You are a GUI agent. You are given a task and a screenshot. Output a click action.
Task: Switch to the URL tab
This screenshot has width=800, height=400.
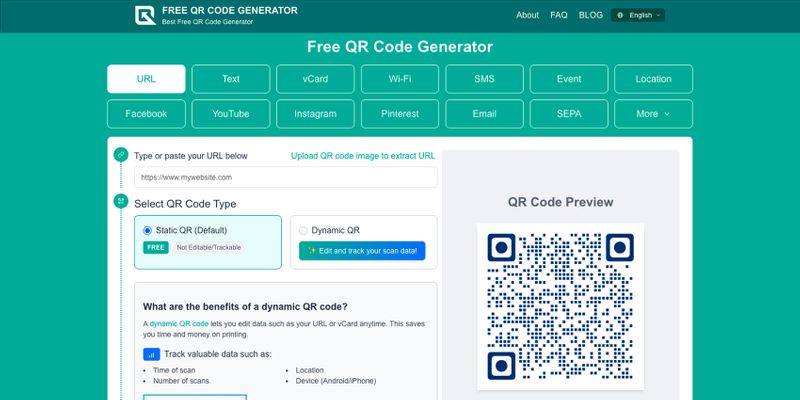146,79
